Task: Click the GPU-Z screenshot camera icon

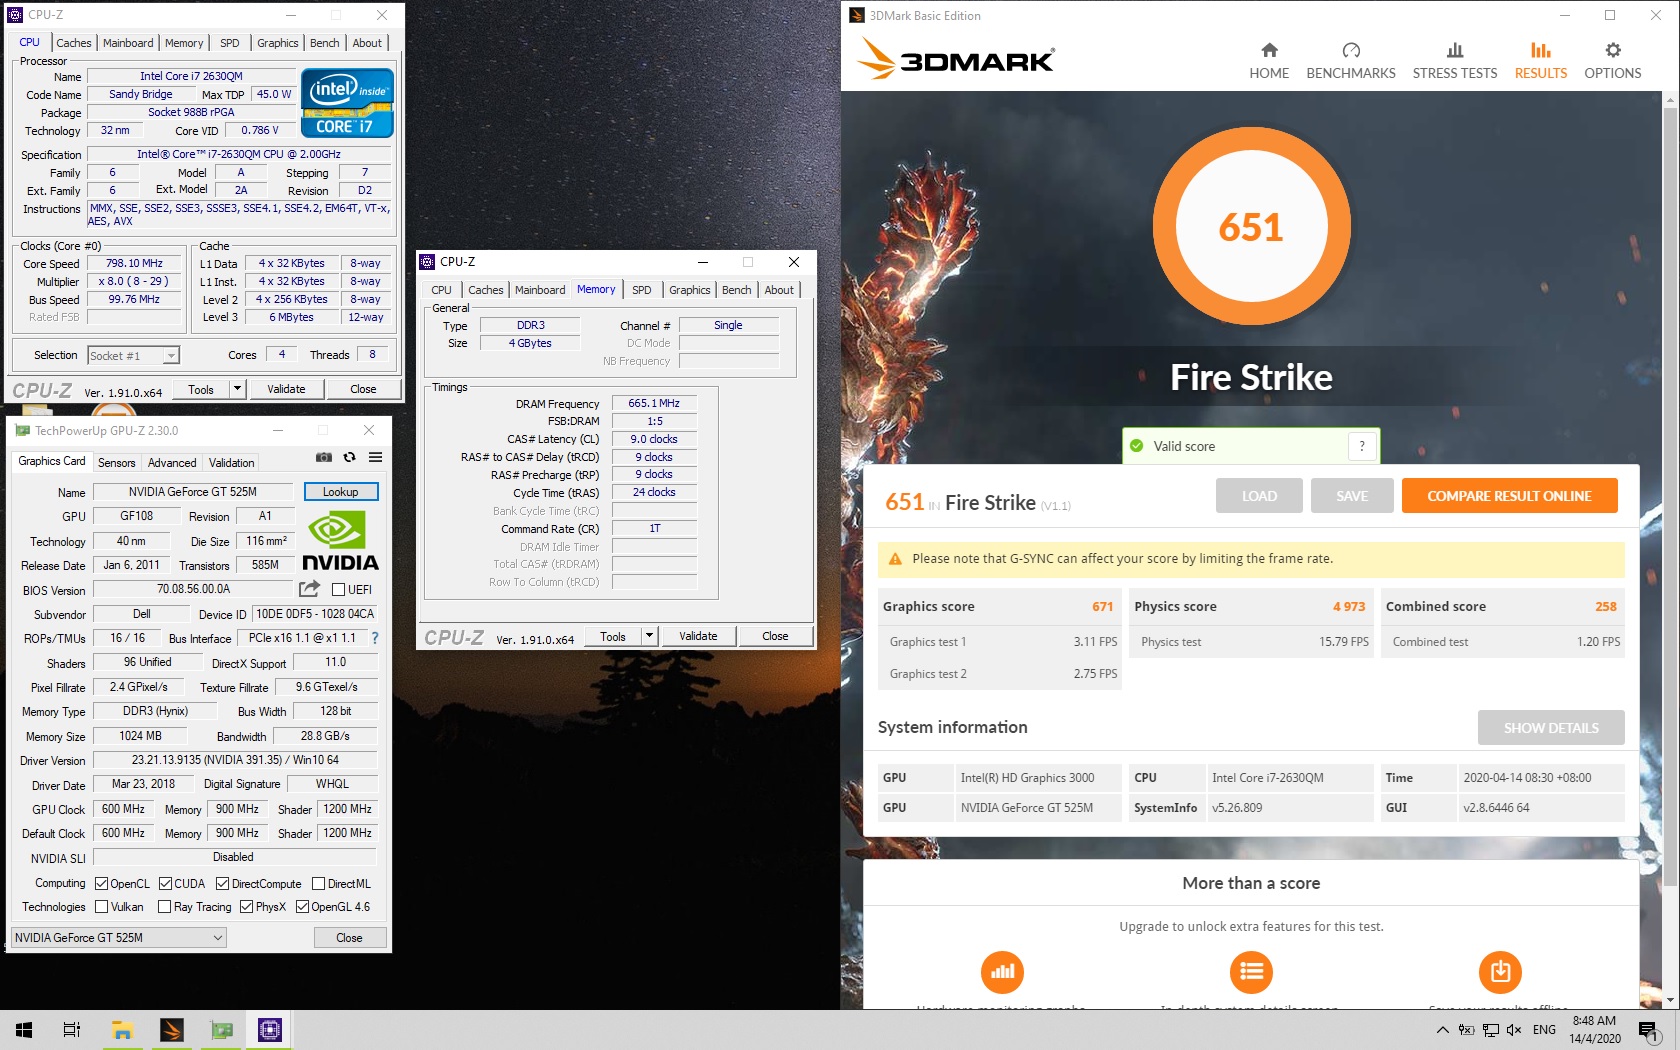Action: click(324, 457)
